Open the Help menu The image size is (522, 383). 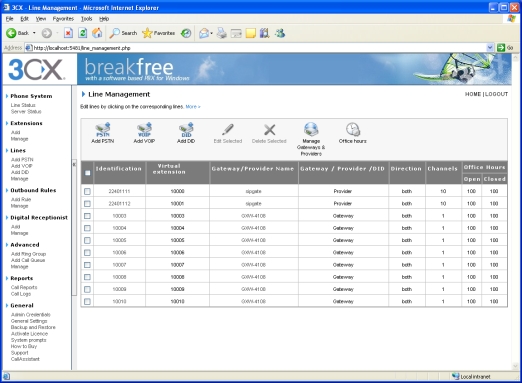(x=104, y=19)
